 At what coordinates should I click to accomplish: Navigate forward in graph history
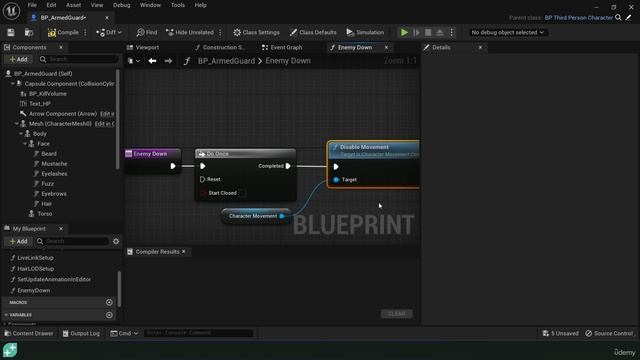[x=168, y=61]
